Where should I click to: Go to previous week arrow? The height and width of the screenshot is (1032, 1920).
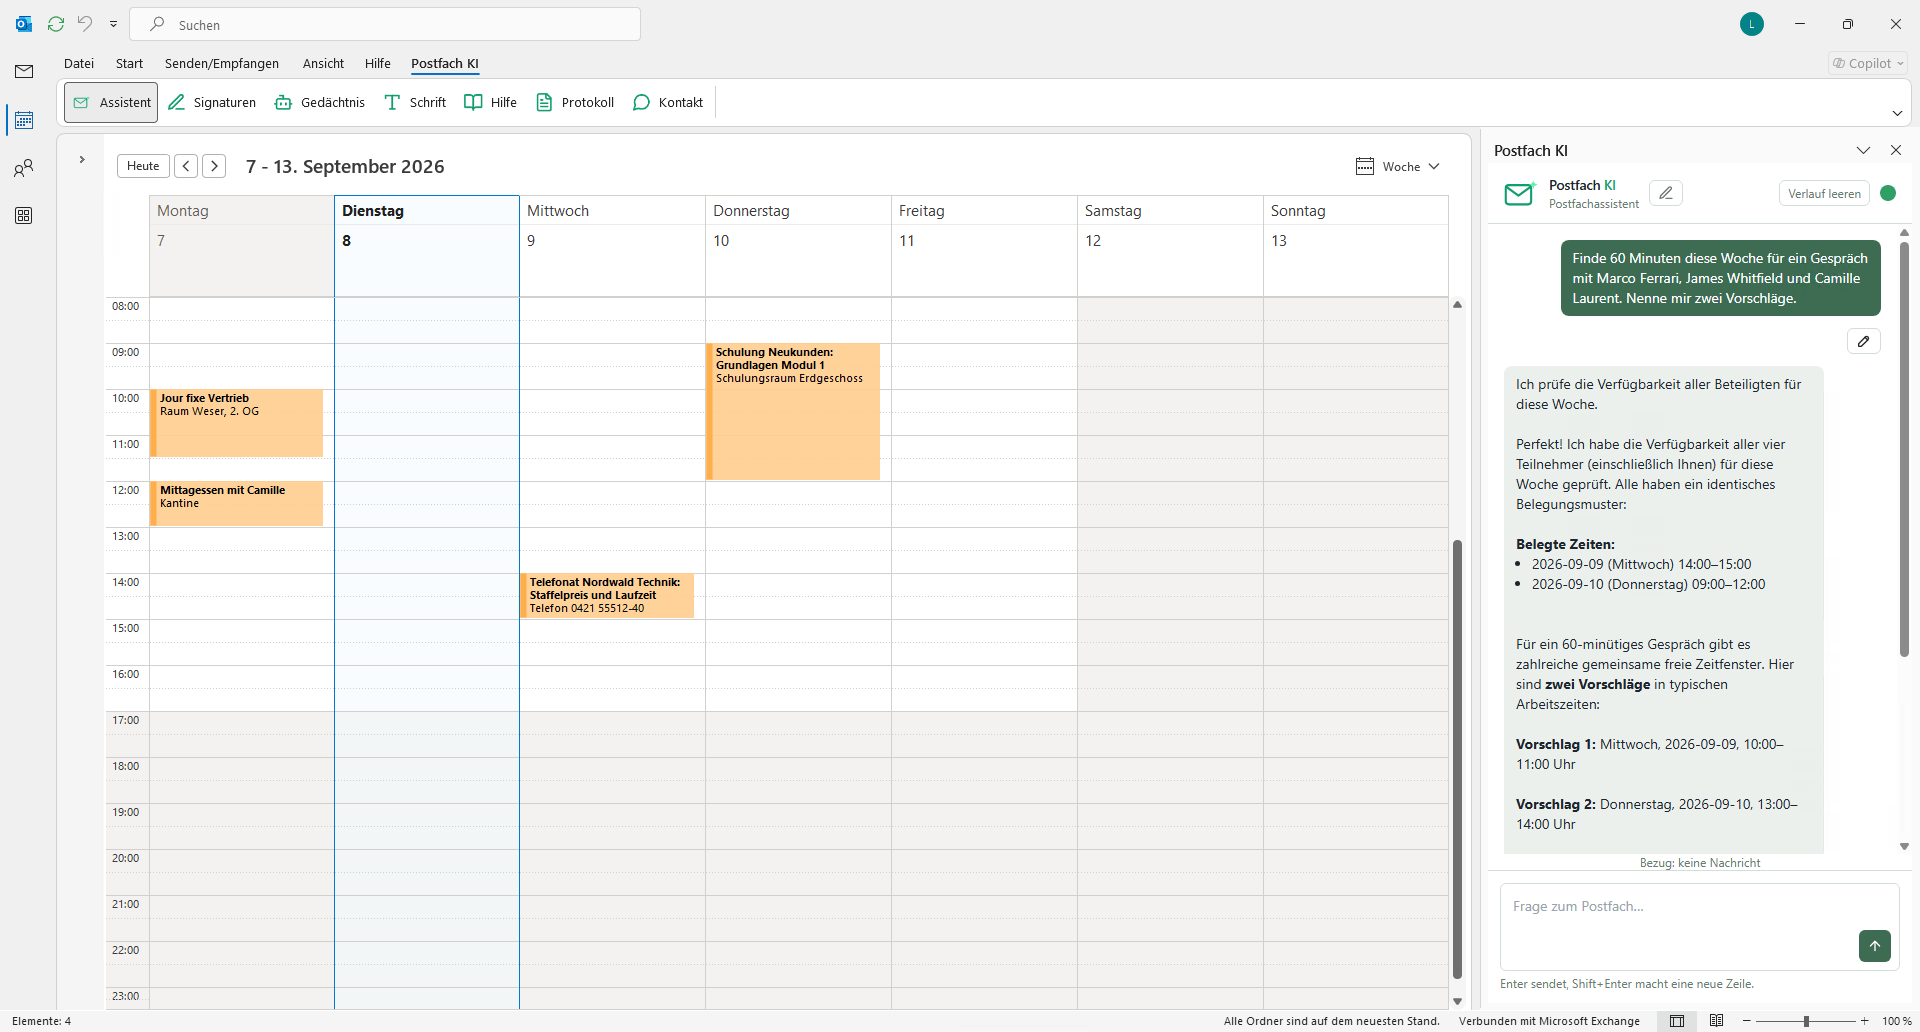186,166
